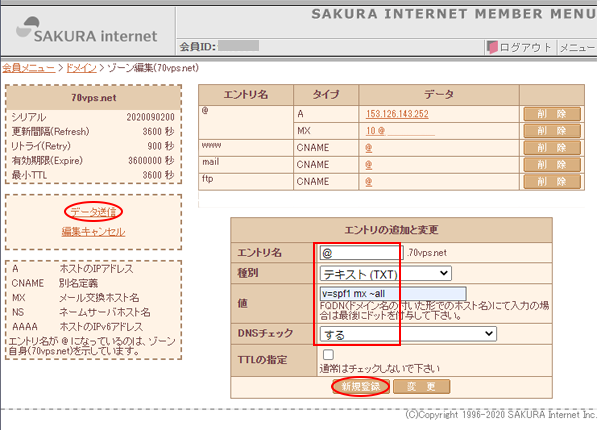Open the MX record '10 @' link

(x=375, y=131)
